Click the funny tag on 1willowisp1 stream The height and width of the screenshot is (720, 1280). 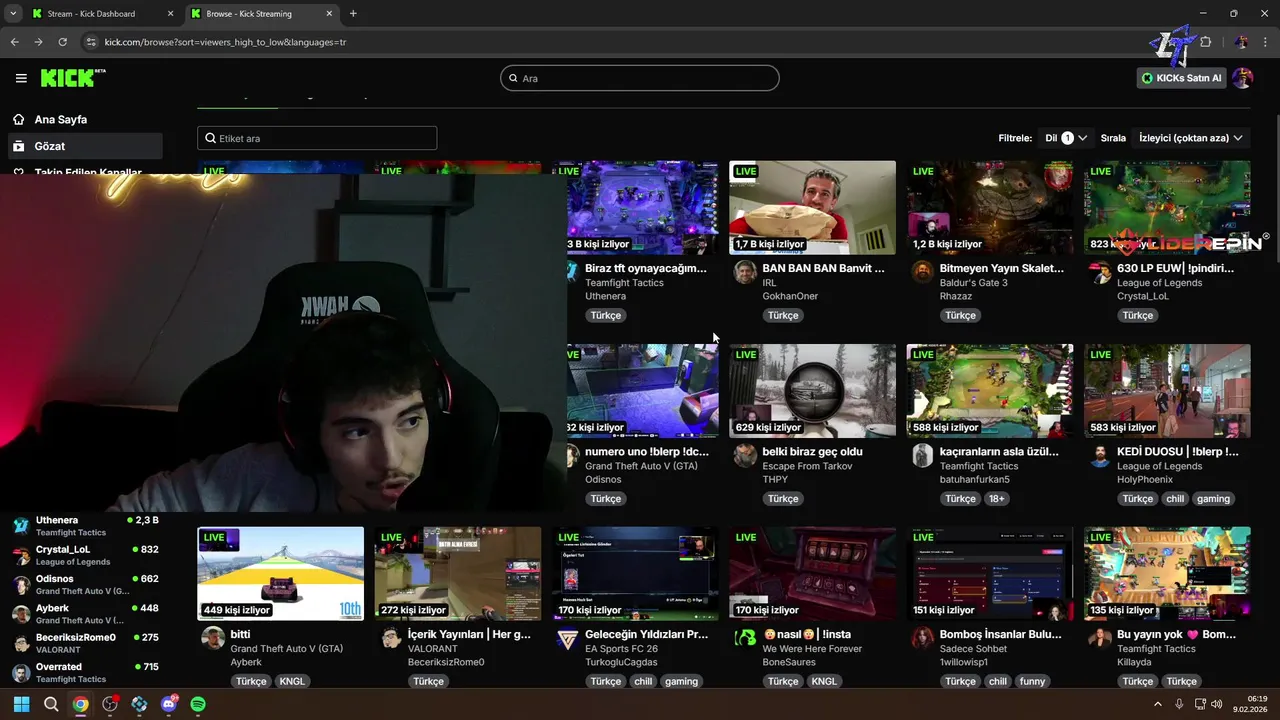[x=1032, y=681]
